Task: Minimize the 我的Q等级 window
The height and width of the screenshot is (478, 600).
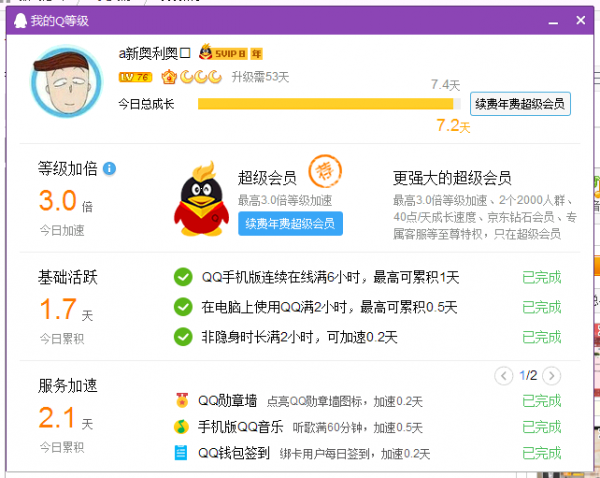Action: pyautogui.click(x=553, y=21)
